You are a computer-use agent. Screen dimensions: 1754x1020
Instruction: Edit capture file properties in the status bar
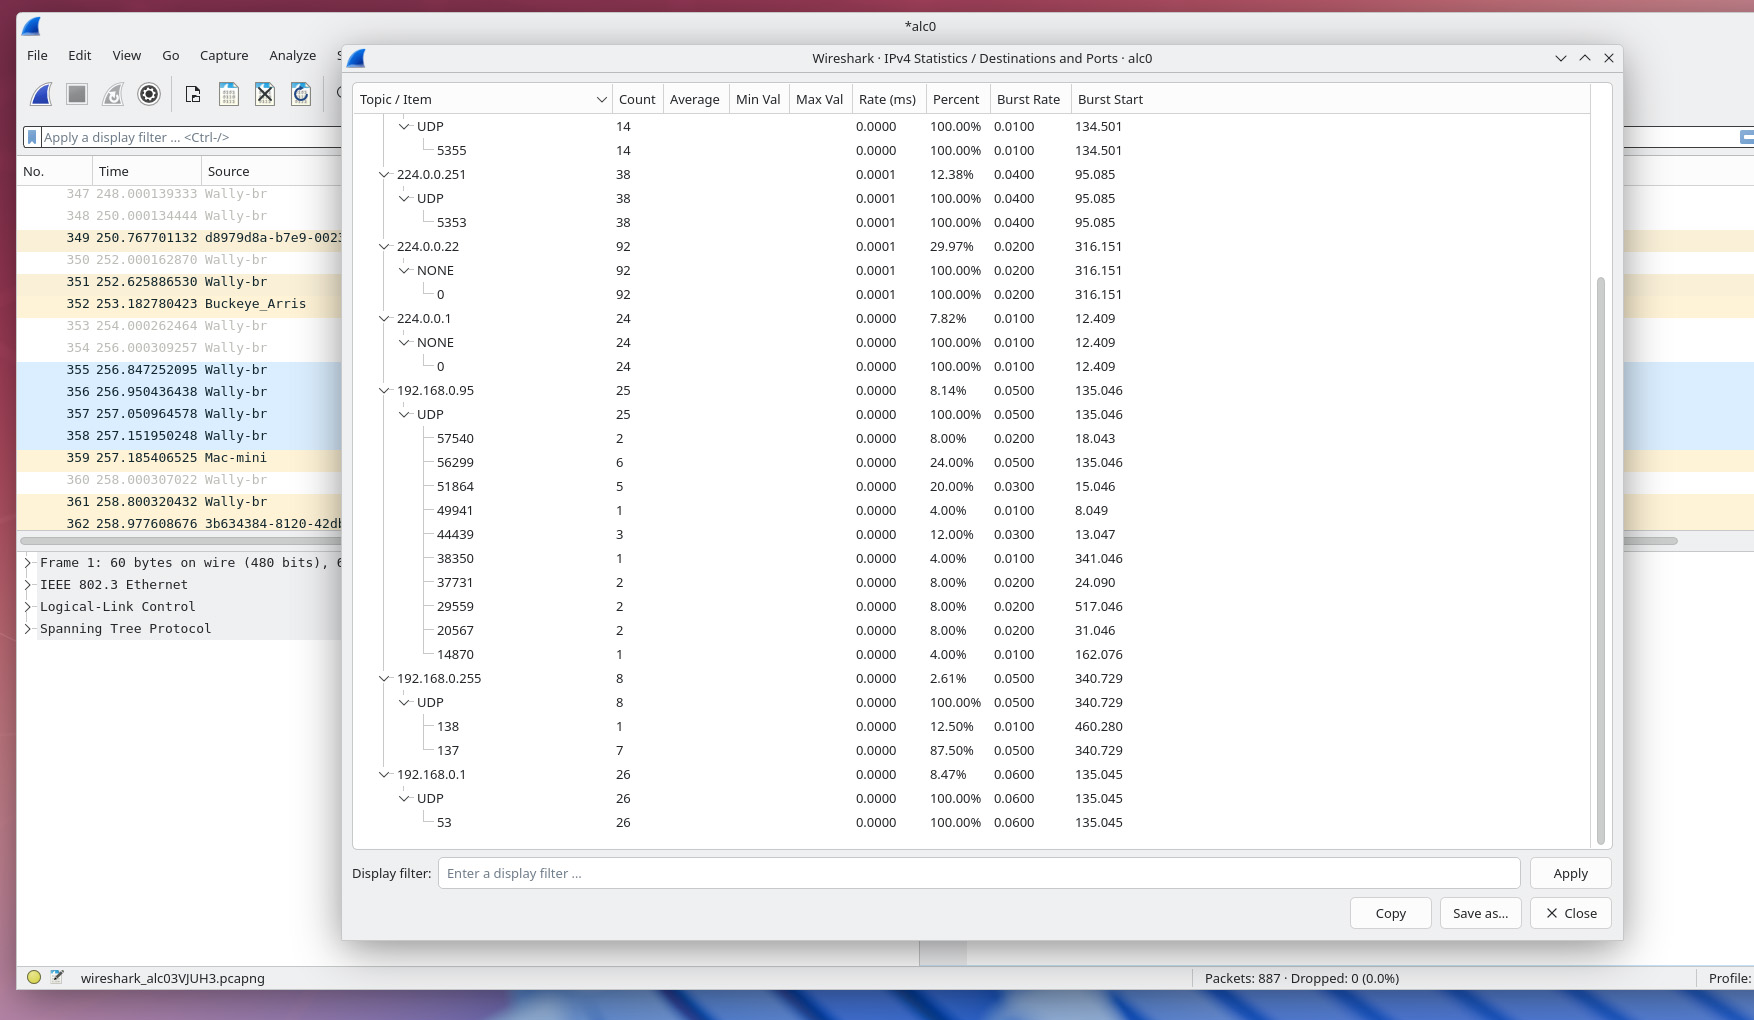(57, 978)
